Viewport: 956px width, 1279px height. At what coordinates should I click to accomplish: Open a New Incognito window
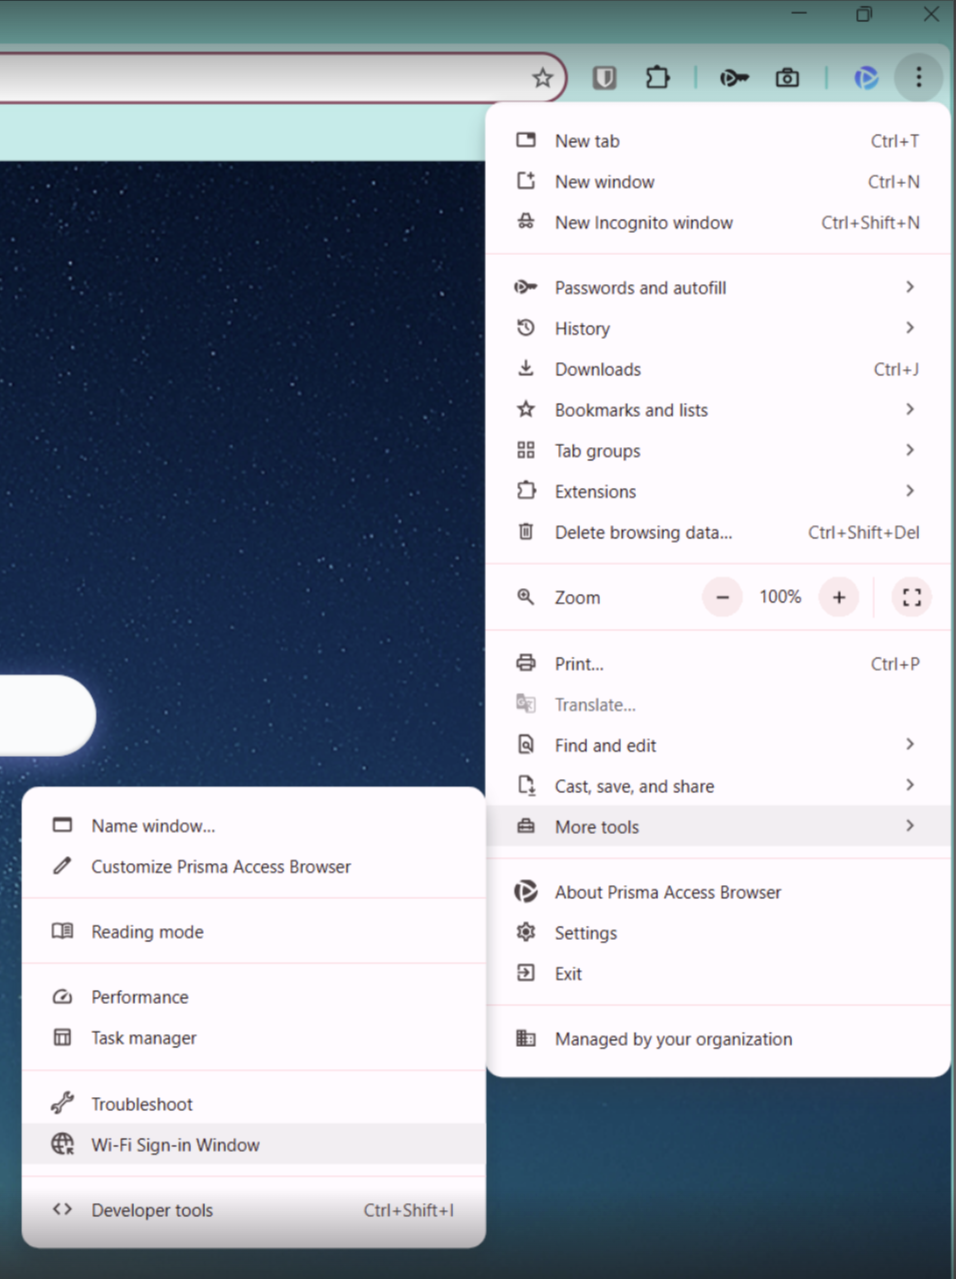[718, 222]
